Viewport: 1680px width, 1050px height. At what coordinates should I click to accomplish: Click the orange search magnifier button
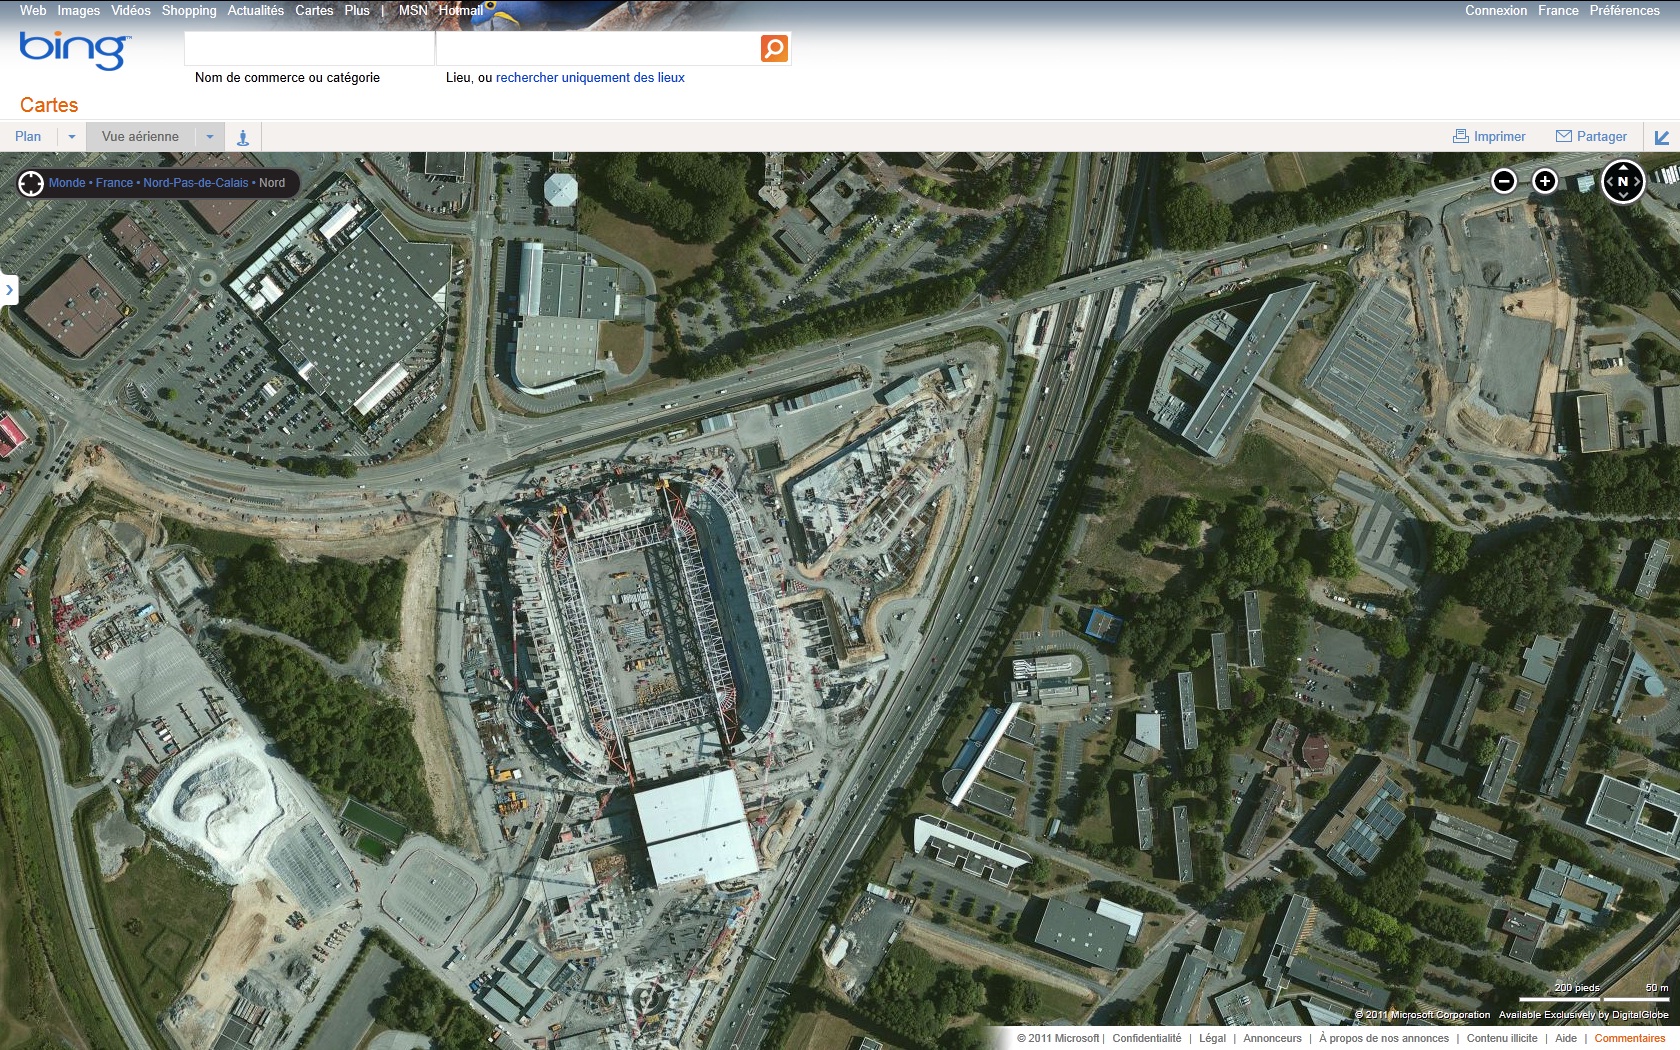click(x=774, y=48)
